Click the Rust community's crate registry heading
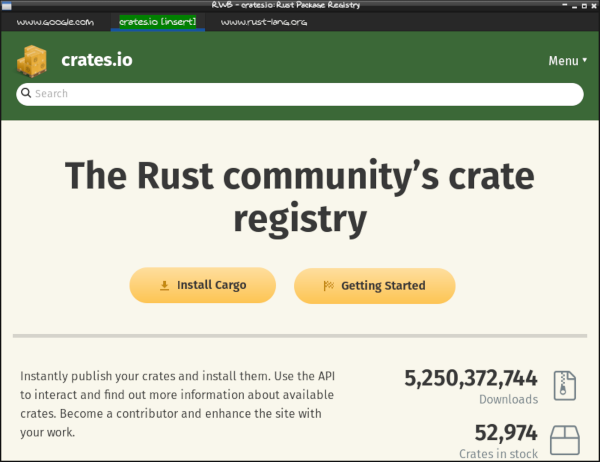Screen dimensions: 600x462 300,198
